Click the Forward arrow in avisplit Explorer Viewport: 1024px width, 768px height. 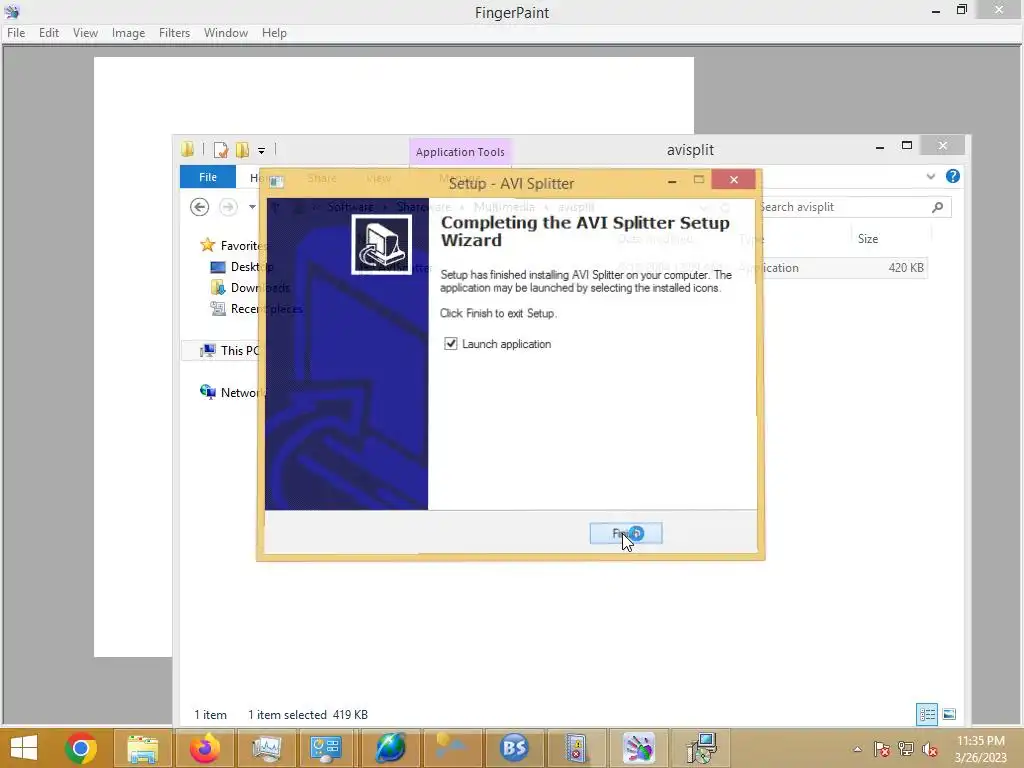point(228,207)
